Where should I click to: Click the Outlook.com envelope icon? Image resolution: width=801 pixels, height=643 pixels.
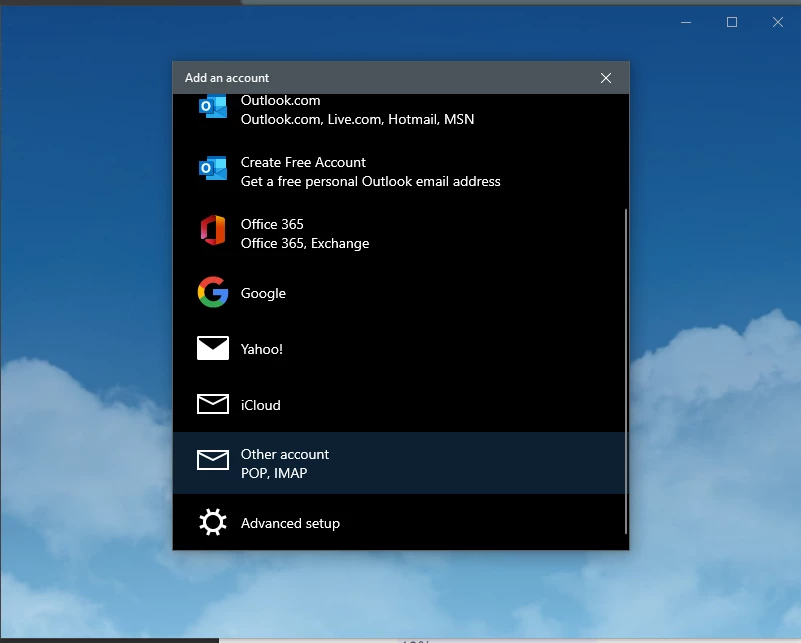click(213, 106)
